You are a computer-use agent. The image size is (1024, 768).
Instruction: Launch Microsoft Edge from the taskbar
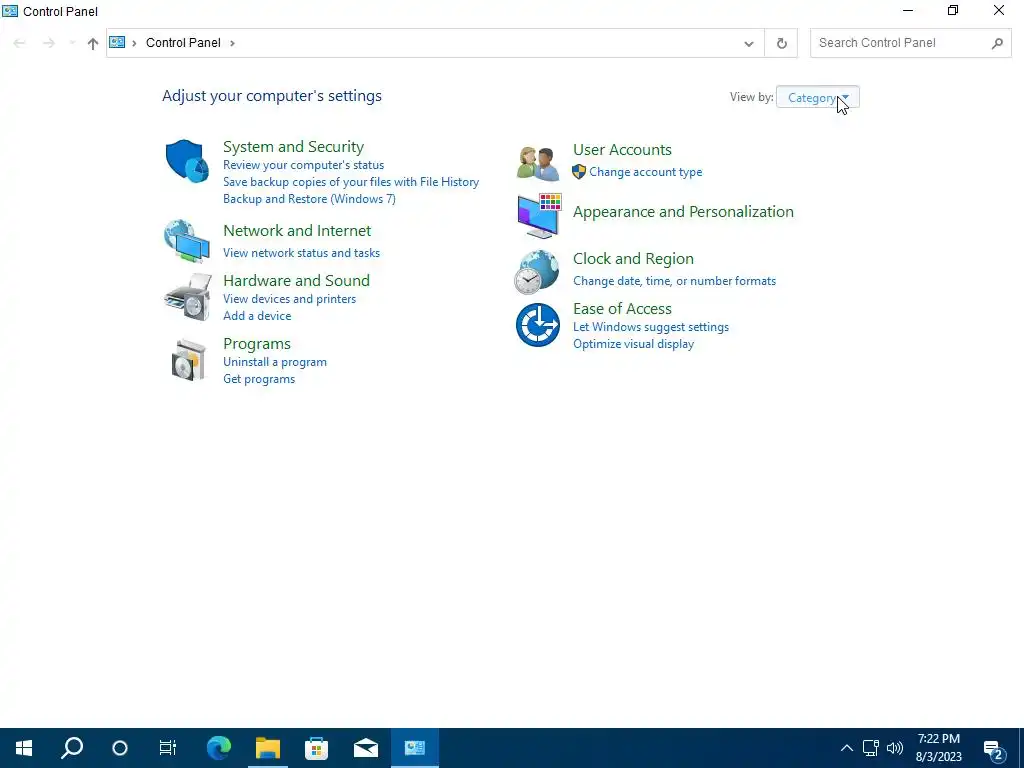pos(219,748)
